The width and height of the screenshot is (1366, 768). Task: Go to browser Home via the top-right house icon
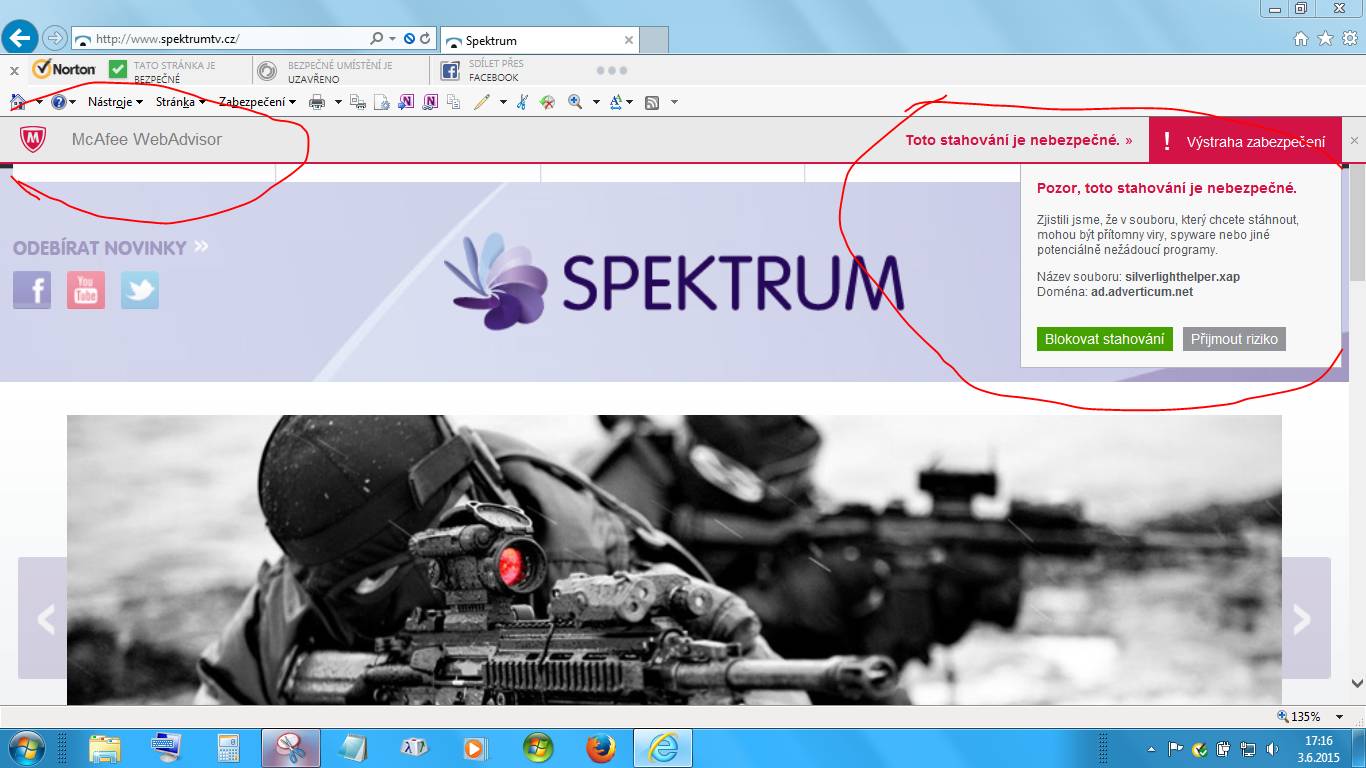pyautogui.click(x=1301, y=38)
